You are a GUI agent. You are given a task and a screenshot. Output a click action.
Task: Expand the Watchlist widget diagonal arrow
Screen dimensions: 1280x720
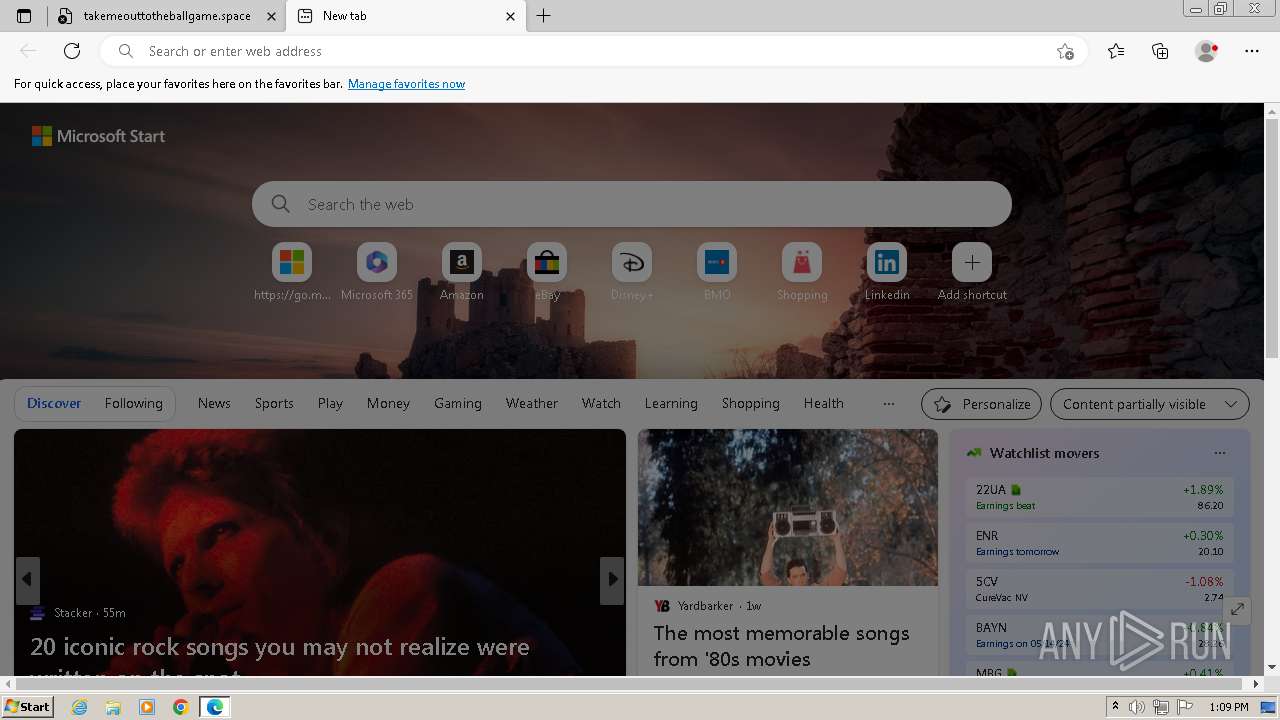(x=1237, y=608)
